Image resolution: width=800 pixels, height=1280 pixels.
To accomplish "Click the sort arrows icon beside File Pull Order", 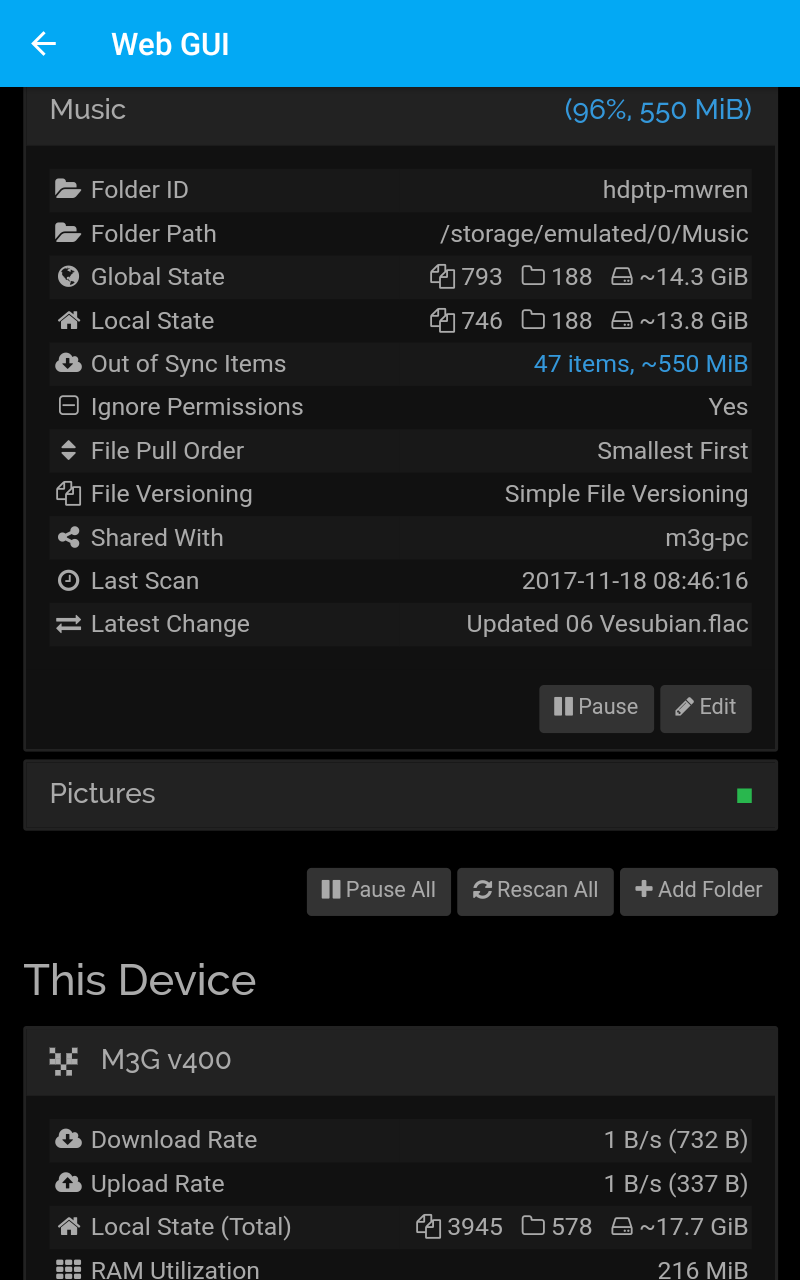I will [67, 450].
